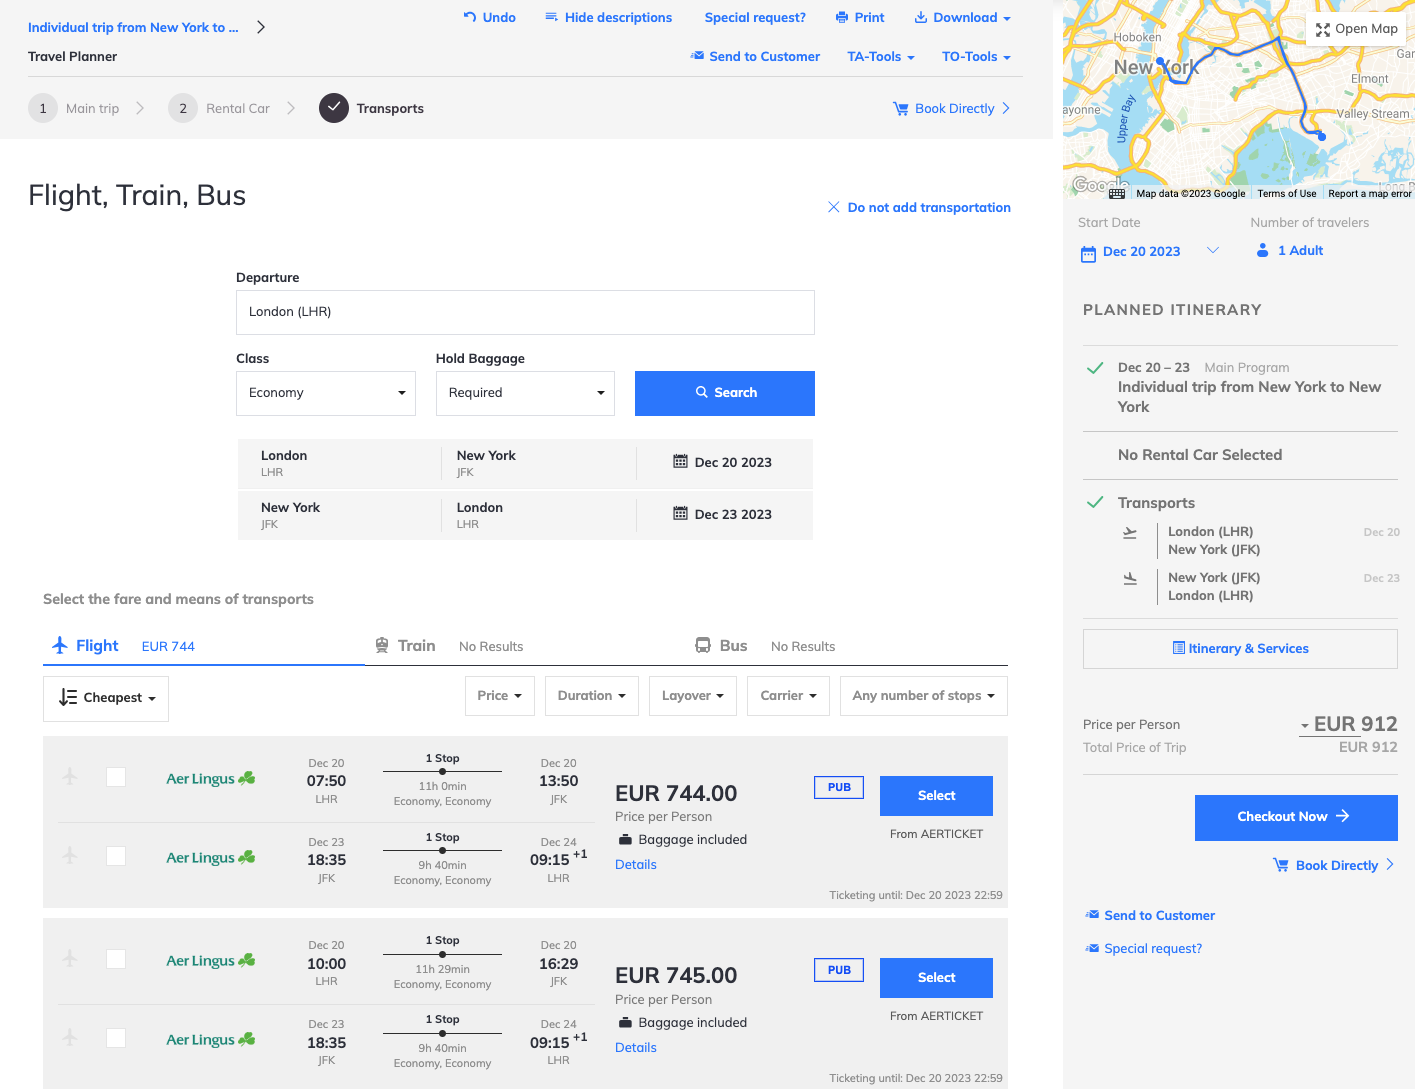Screen dimensions: 1415x1089
Task: Tick the return flight checkbox in EUR 744 offer
Action: 116,856
